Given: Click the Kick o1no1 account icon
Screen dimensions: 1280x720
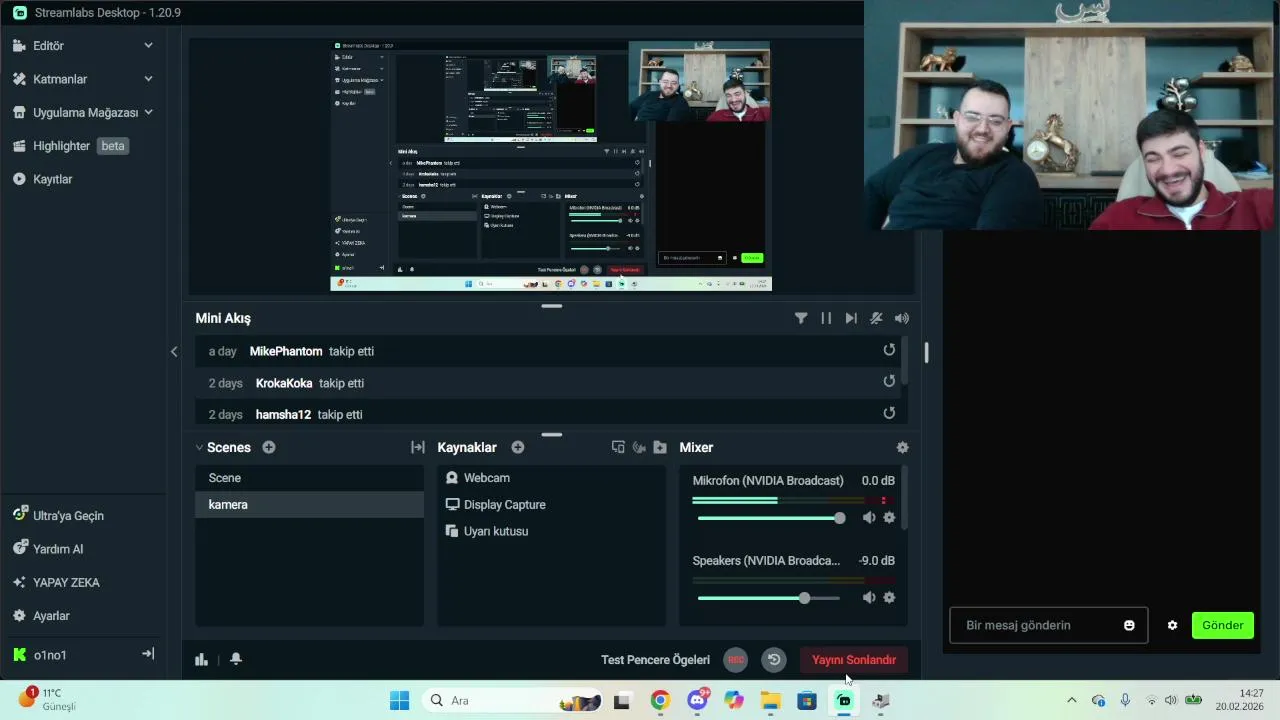Looking at the screenshot, I should pyautogui.click(x=19, y=655).
